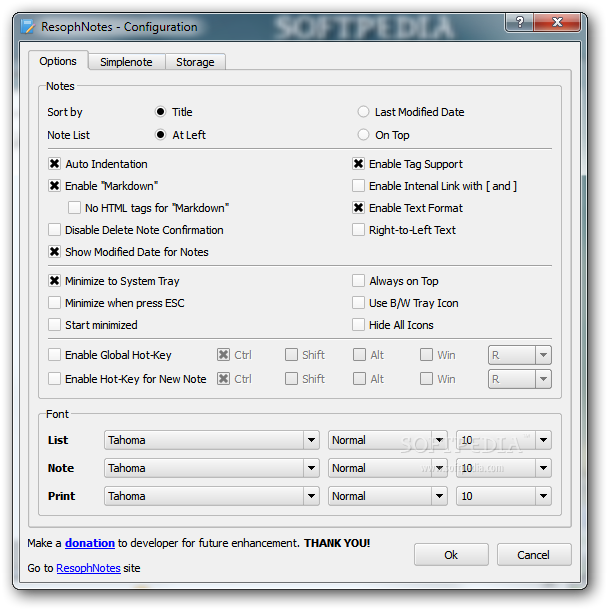Open Note font size dropdown
The image size is (608, 610).
(x=504, y=468)
